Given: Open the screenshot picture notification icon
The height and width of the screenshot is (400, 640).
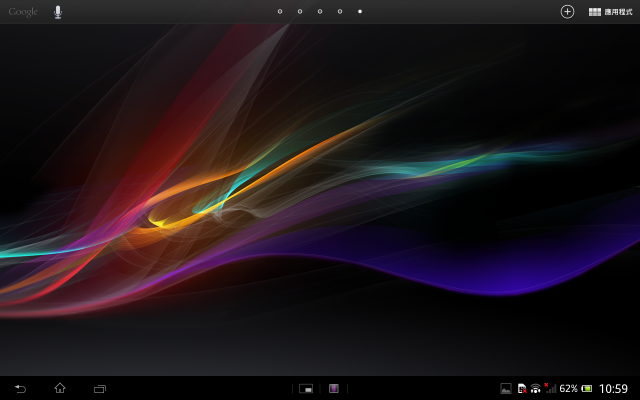Looking at the screenshot, I should [506, 389].
